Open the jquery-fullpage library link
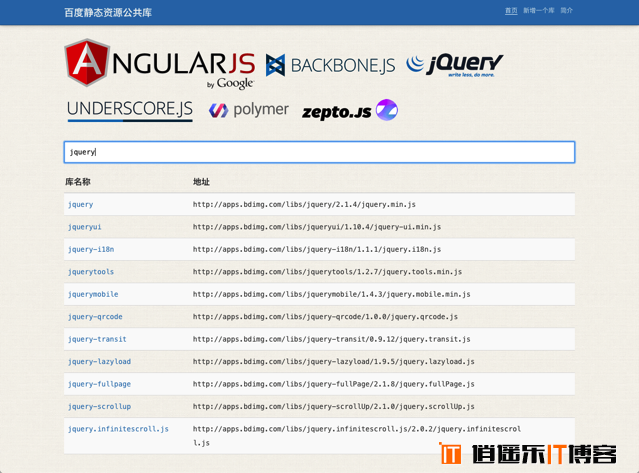 99,384
